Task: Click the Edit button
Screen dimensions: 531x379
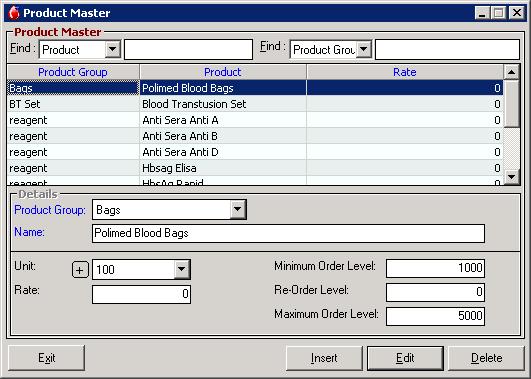Action: coord(405,358)
